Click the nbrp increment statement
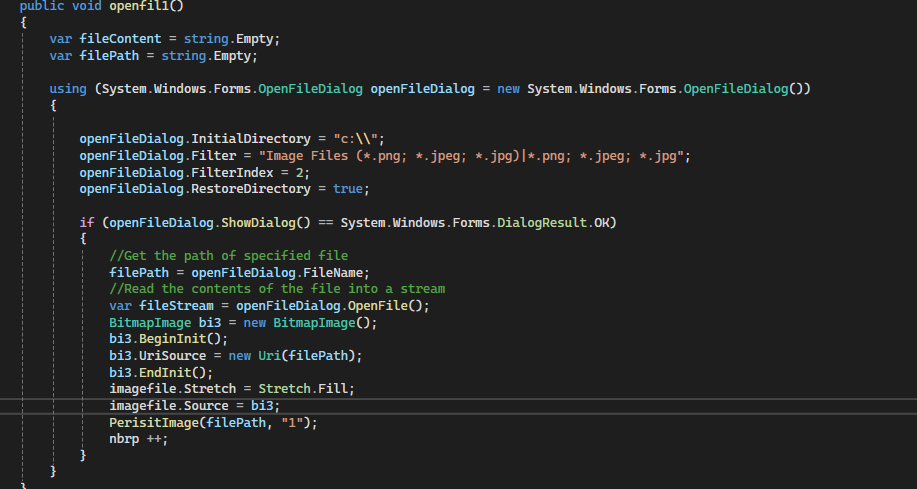The height and width of the screenshot is (489, 917). [x=138, y=439]
